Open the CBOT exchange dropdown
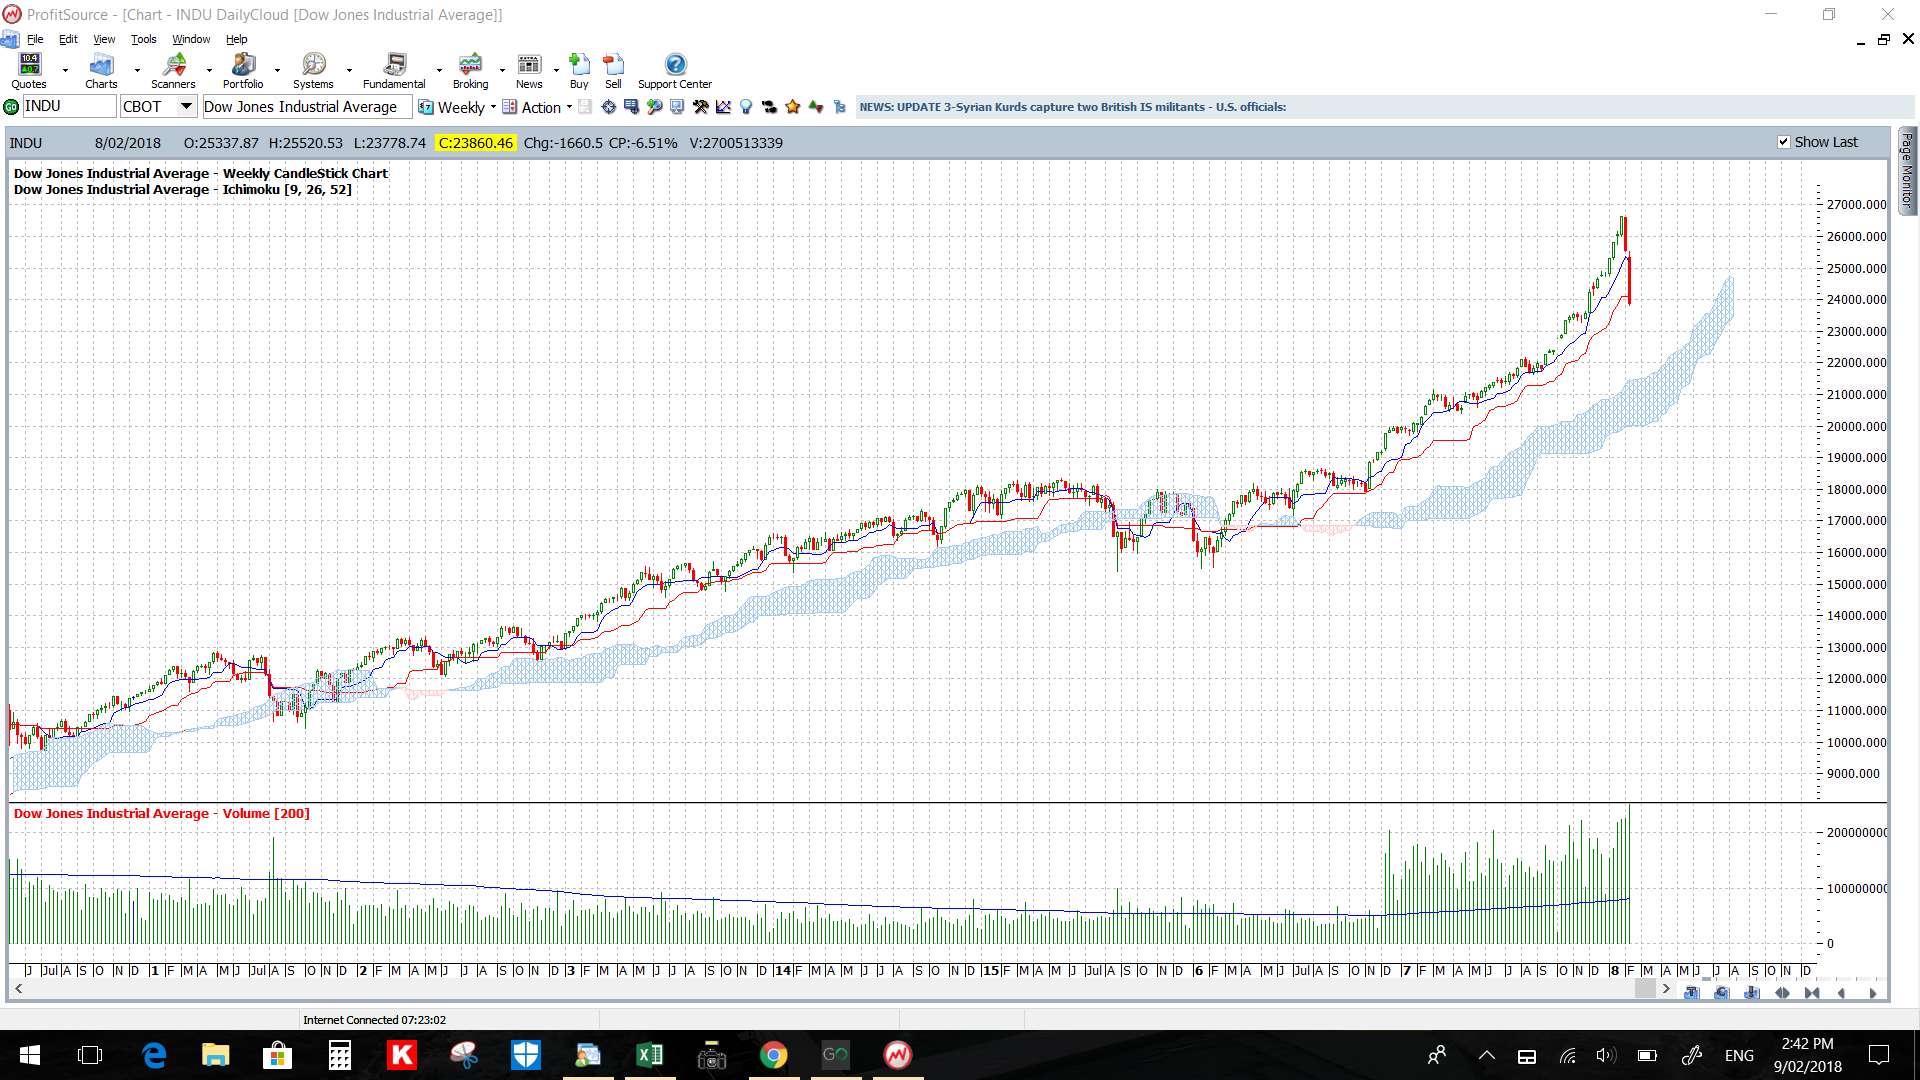This screenshot has height=1080, width=1920. [186, 106]
